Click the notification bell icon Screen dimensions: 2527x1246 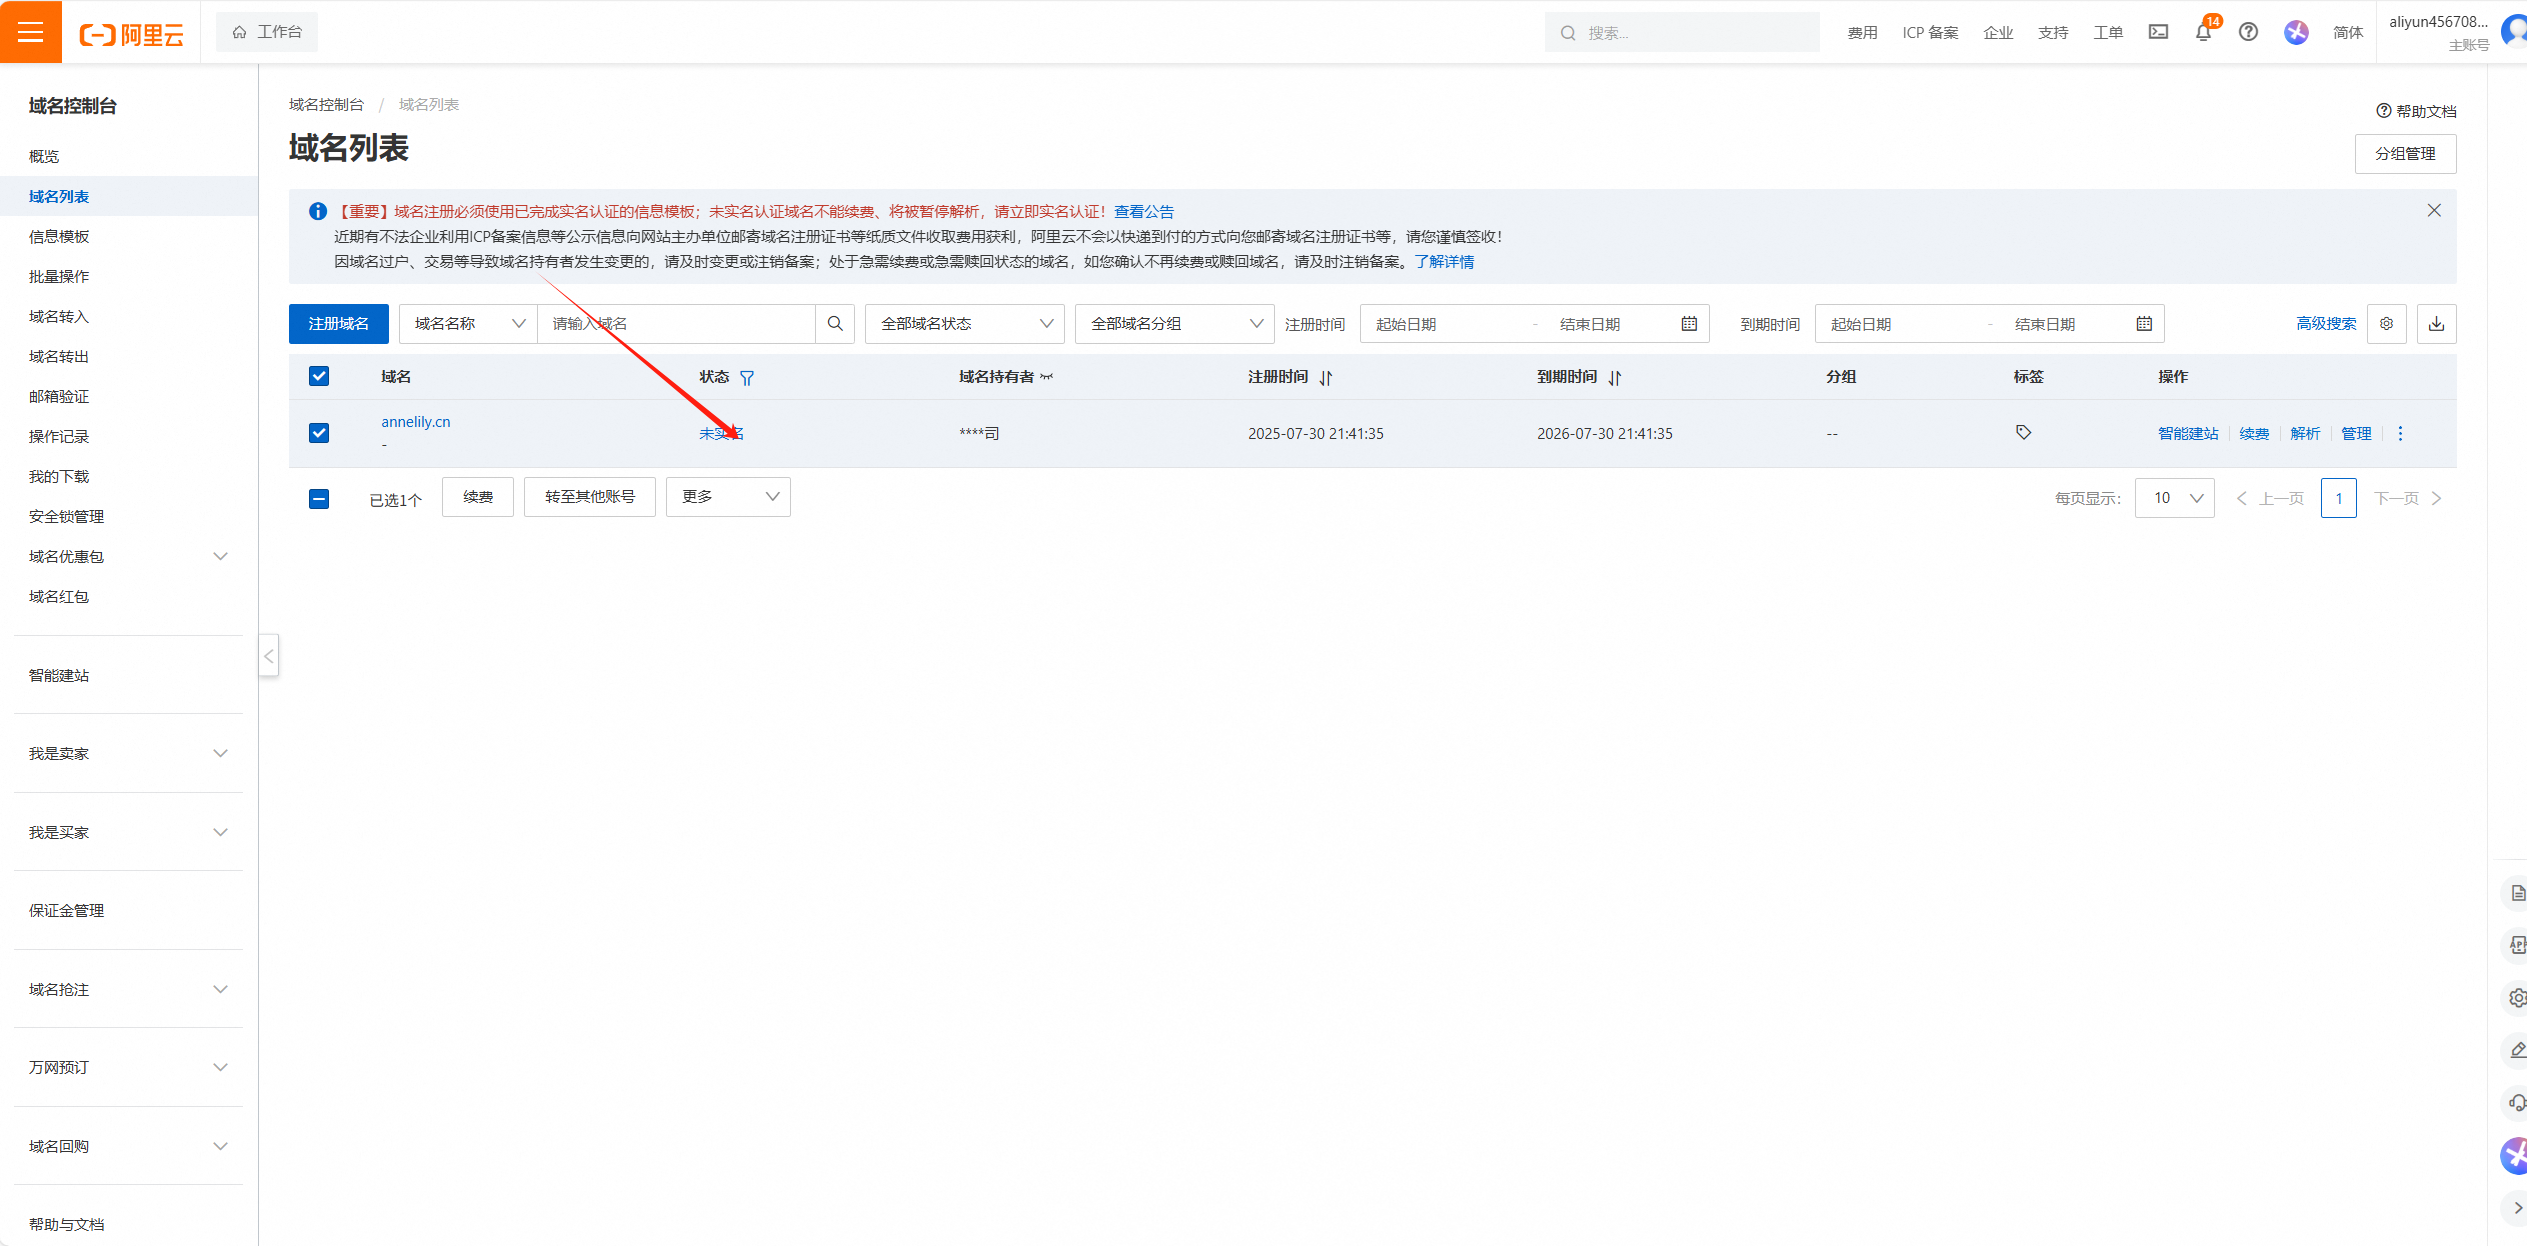(x=2202, y=32)
